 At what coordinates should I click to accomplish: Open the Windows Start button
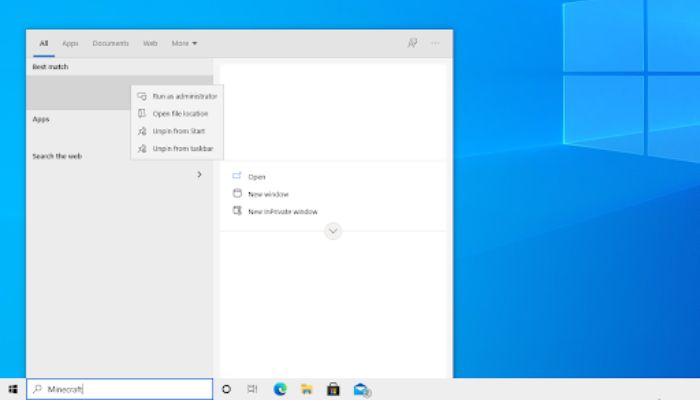(x=13, y=389)
